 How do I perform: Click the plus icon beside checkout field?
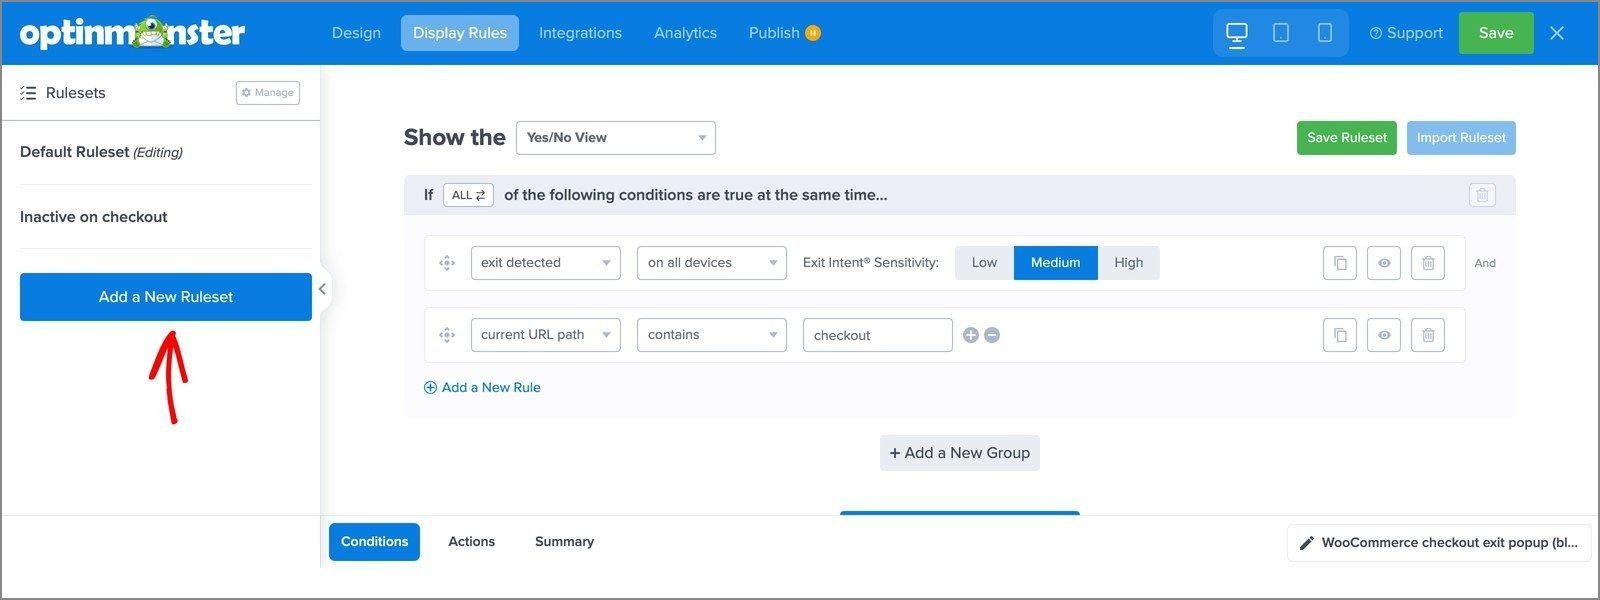970,335
